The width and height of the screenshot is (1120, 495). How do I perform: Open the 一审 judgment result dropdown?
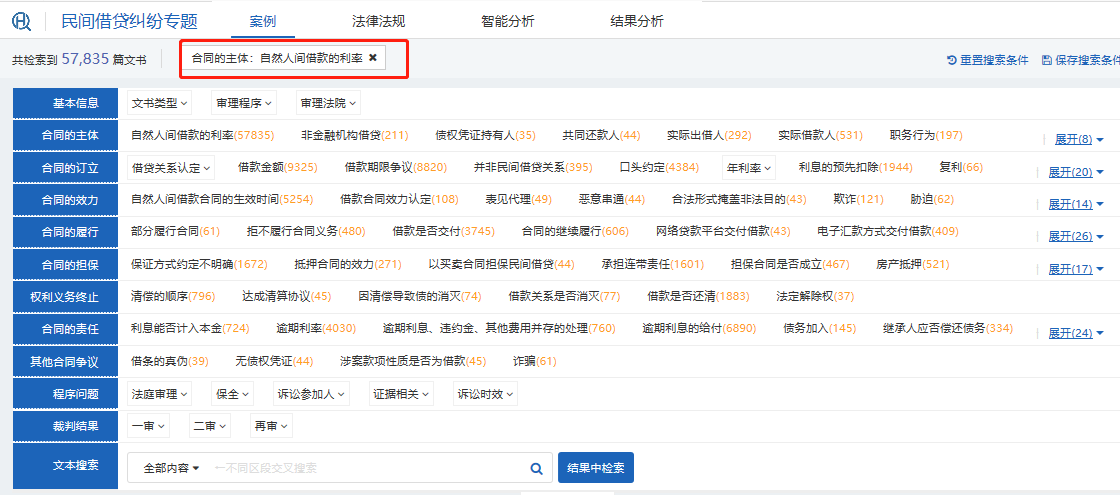tap(149, 426)
